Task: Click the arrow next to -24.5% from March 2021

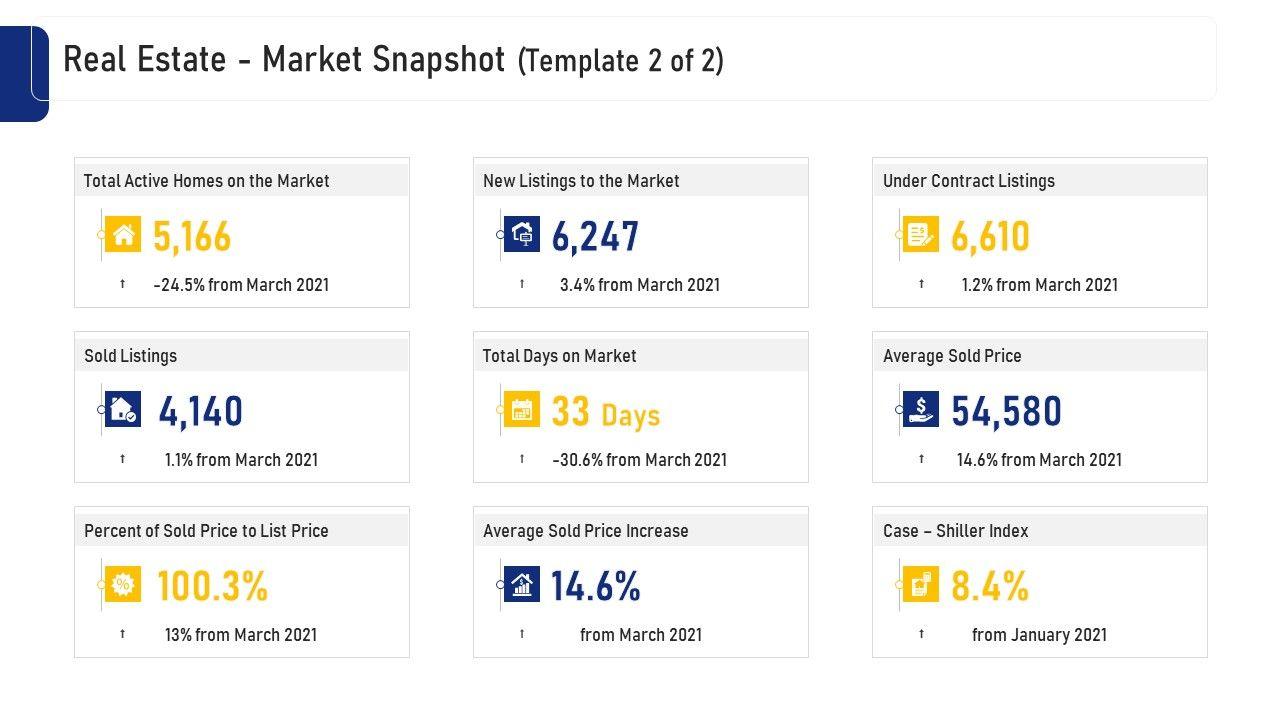Action: point(123,284)
